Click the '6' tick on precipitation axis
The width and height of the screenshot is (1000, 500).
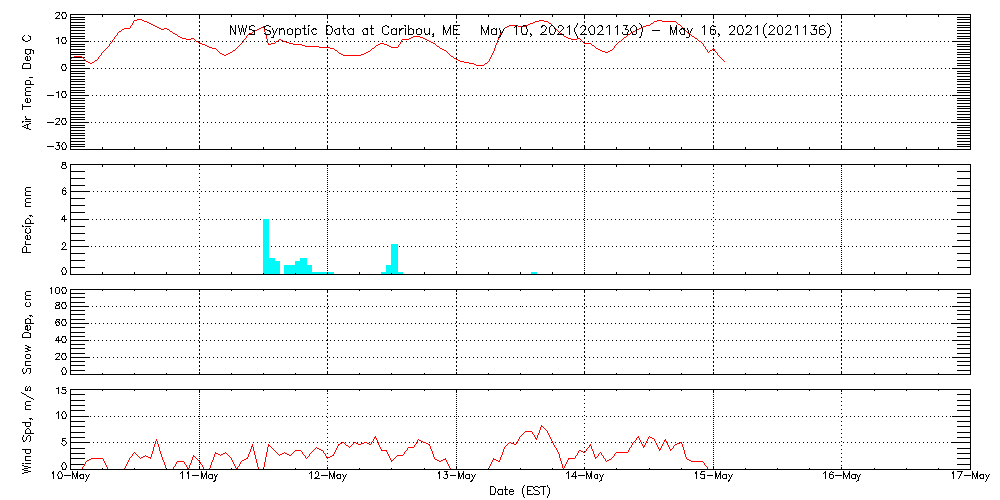click(64, 191)
